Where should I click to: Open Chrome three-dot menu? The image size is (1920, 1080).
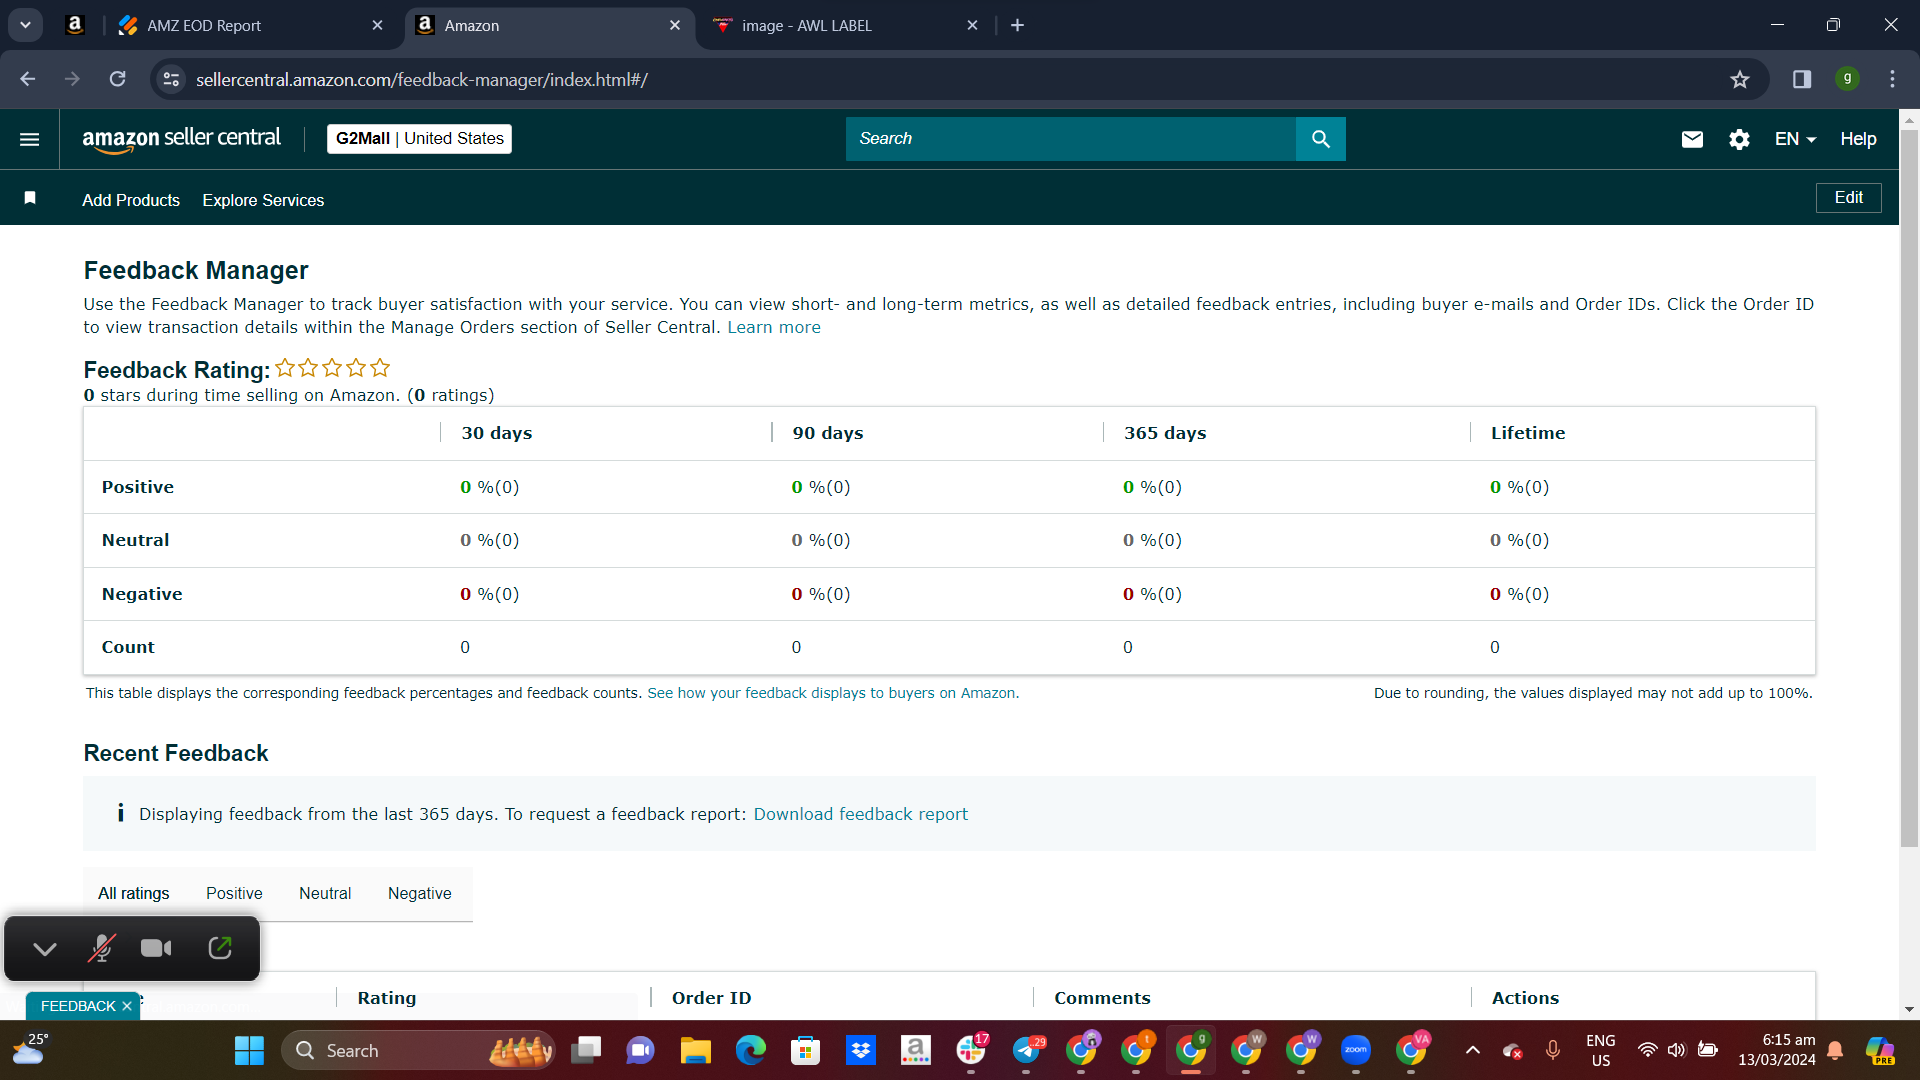[x=1892, y=79]
